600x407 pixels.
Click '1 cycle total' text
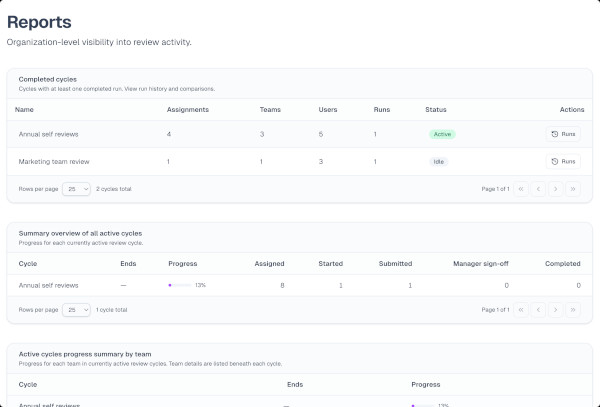[x=111, y=310]
